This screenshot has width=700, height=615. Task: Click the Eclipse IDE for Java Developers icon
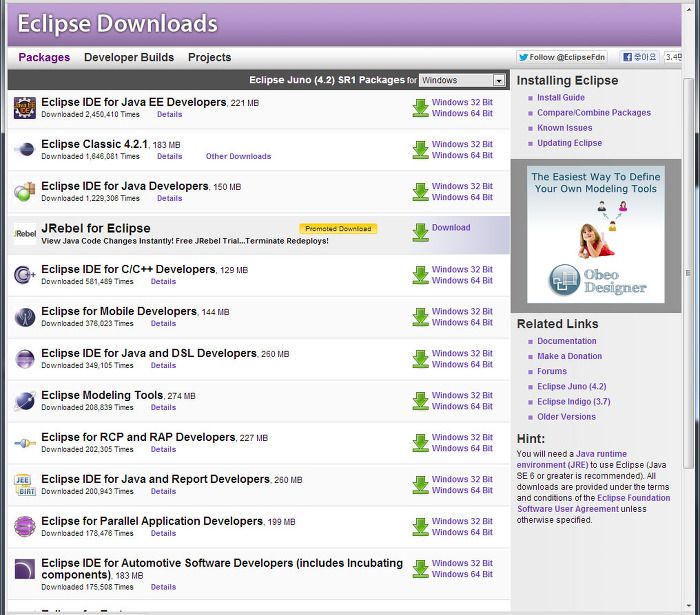pyautogui.click(x=25, y=191)
